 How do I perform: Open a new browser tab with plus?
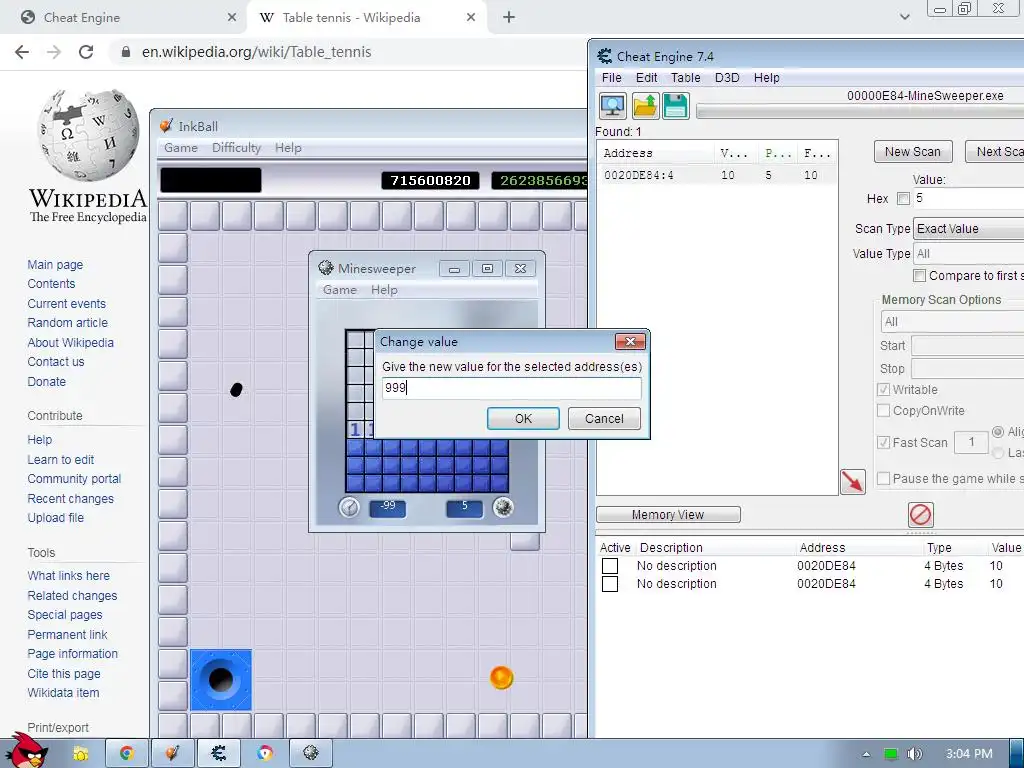[509, 17]
